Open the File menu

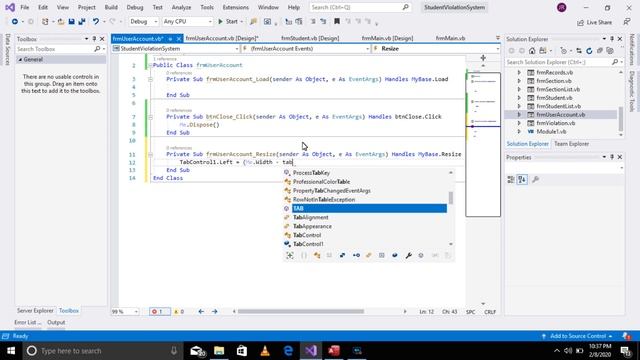point(24,7)
